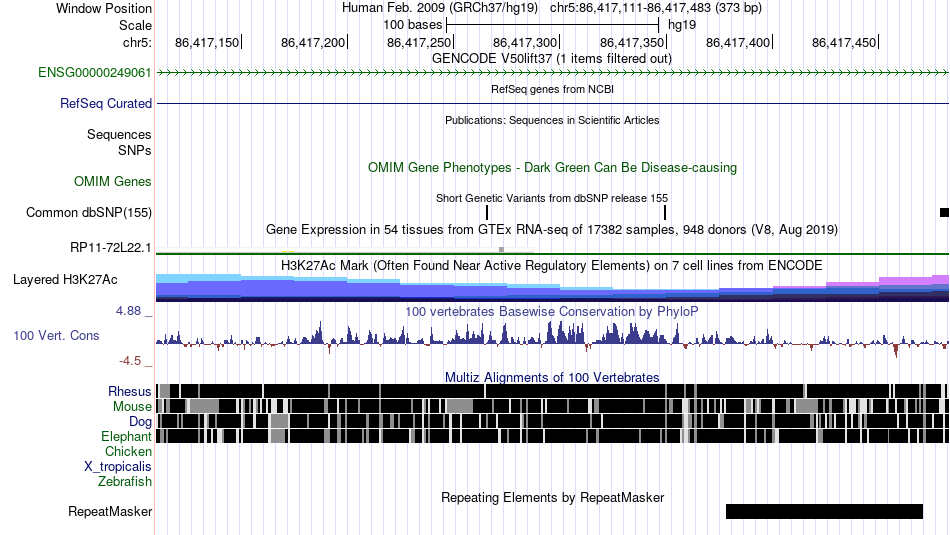Select the Dog alignment row label
Screen dimensions: 950x535
coord(140,422)
